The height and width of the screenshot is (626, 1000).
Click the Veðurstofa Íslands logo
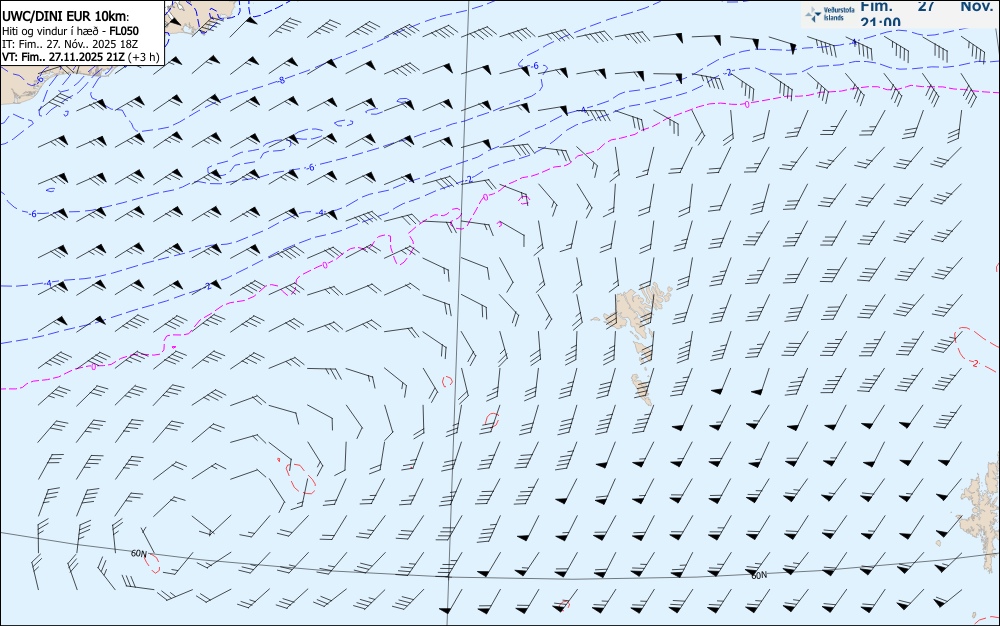click(830, 14)
